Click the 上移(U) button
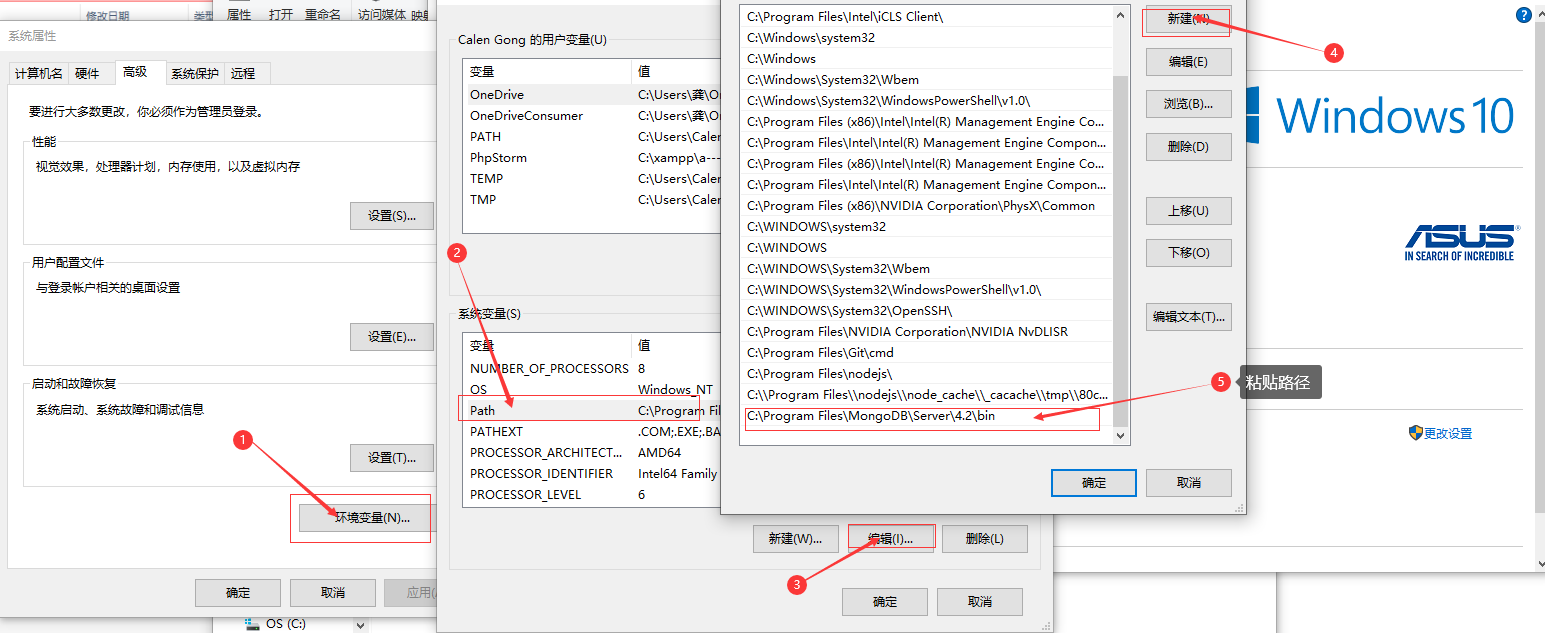The height and width of the screenshot is (633, 1545). [1188, 211]
